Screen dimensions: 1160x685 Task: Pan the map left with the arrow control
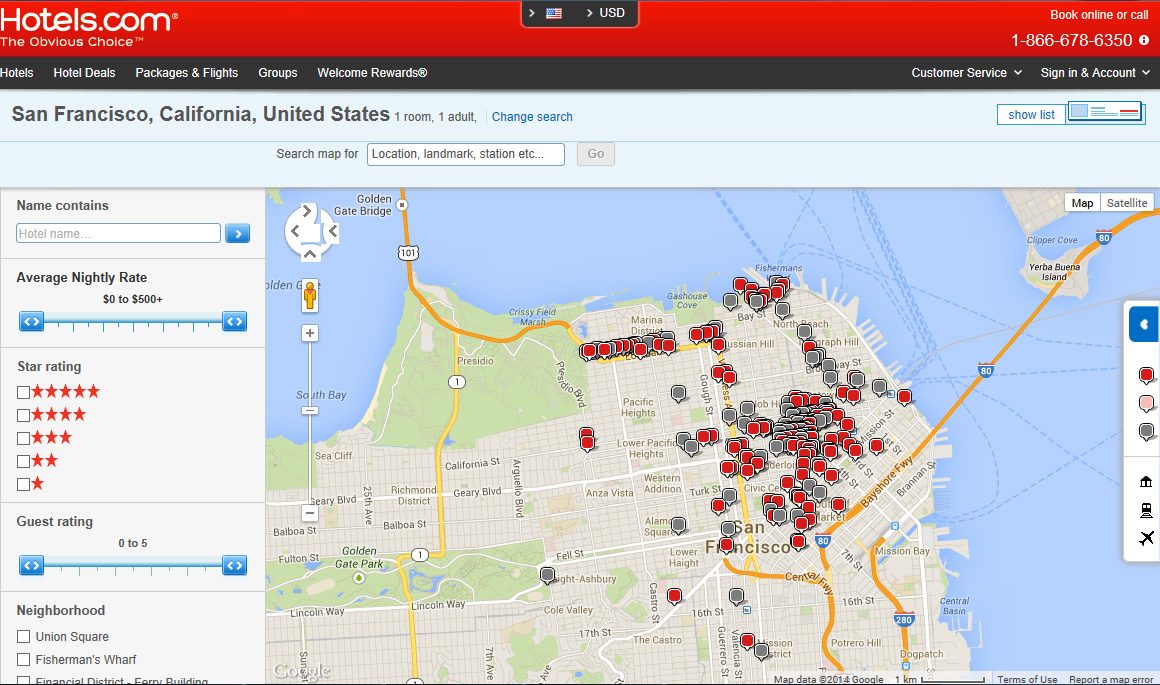coord(295,231)
